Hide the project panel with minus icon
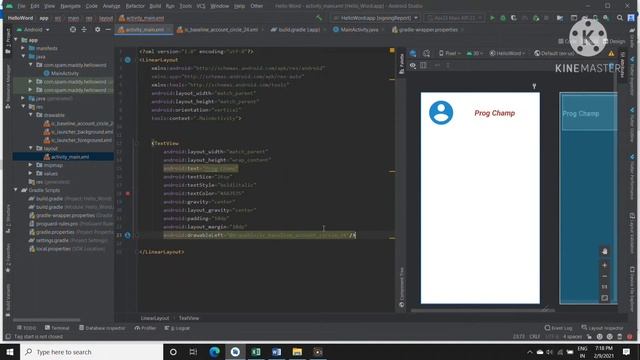 (108, 30)
